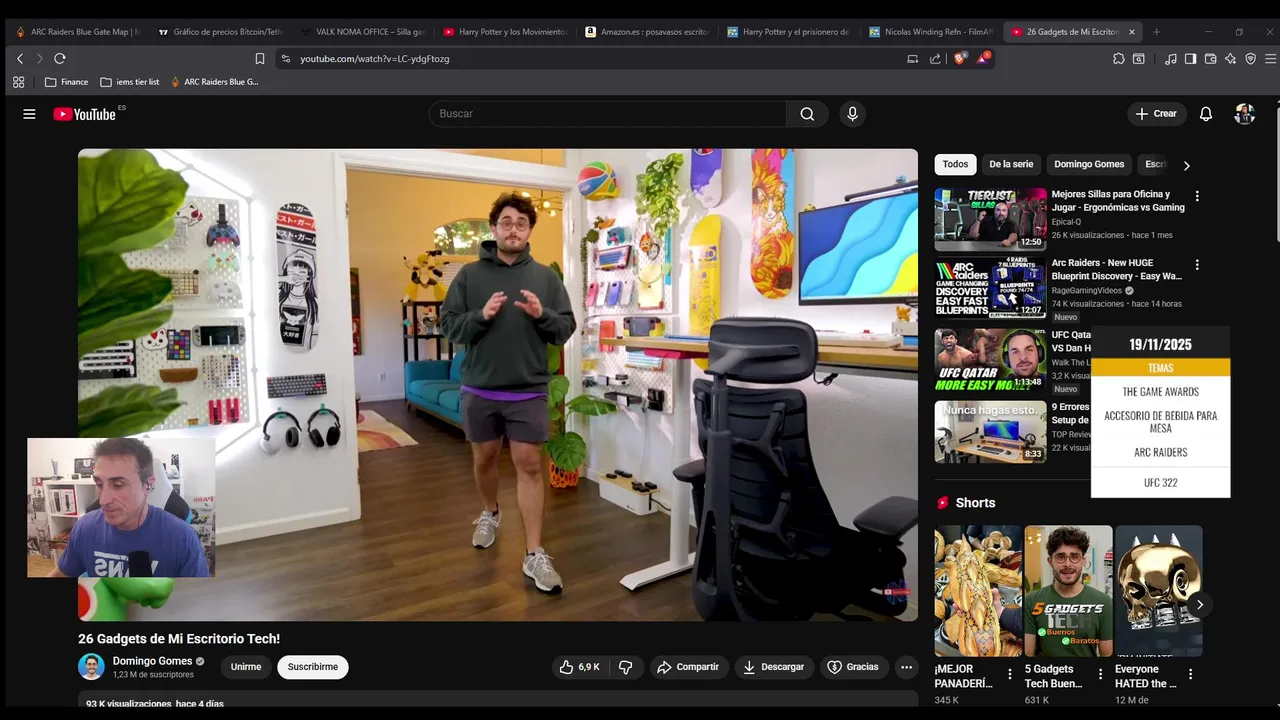This screenshot has height=720, width=1280.
Task: Open the VPN shield icon
Action: (x=1250, y=59)
